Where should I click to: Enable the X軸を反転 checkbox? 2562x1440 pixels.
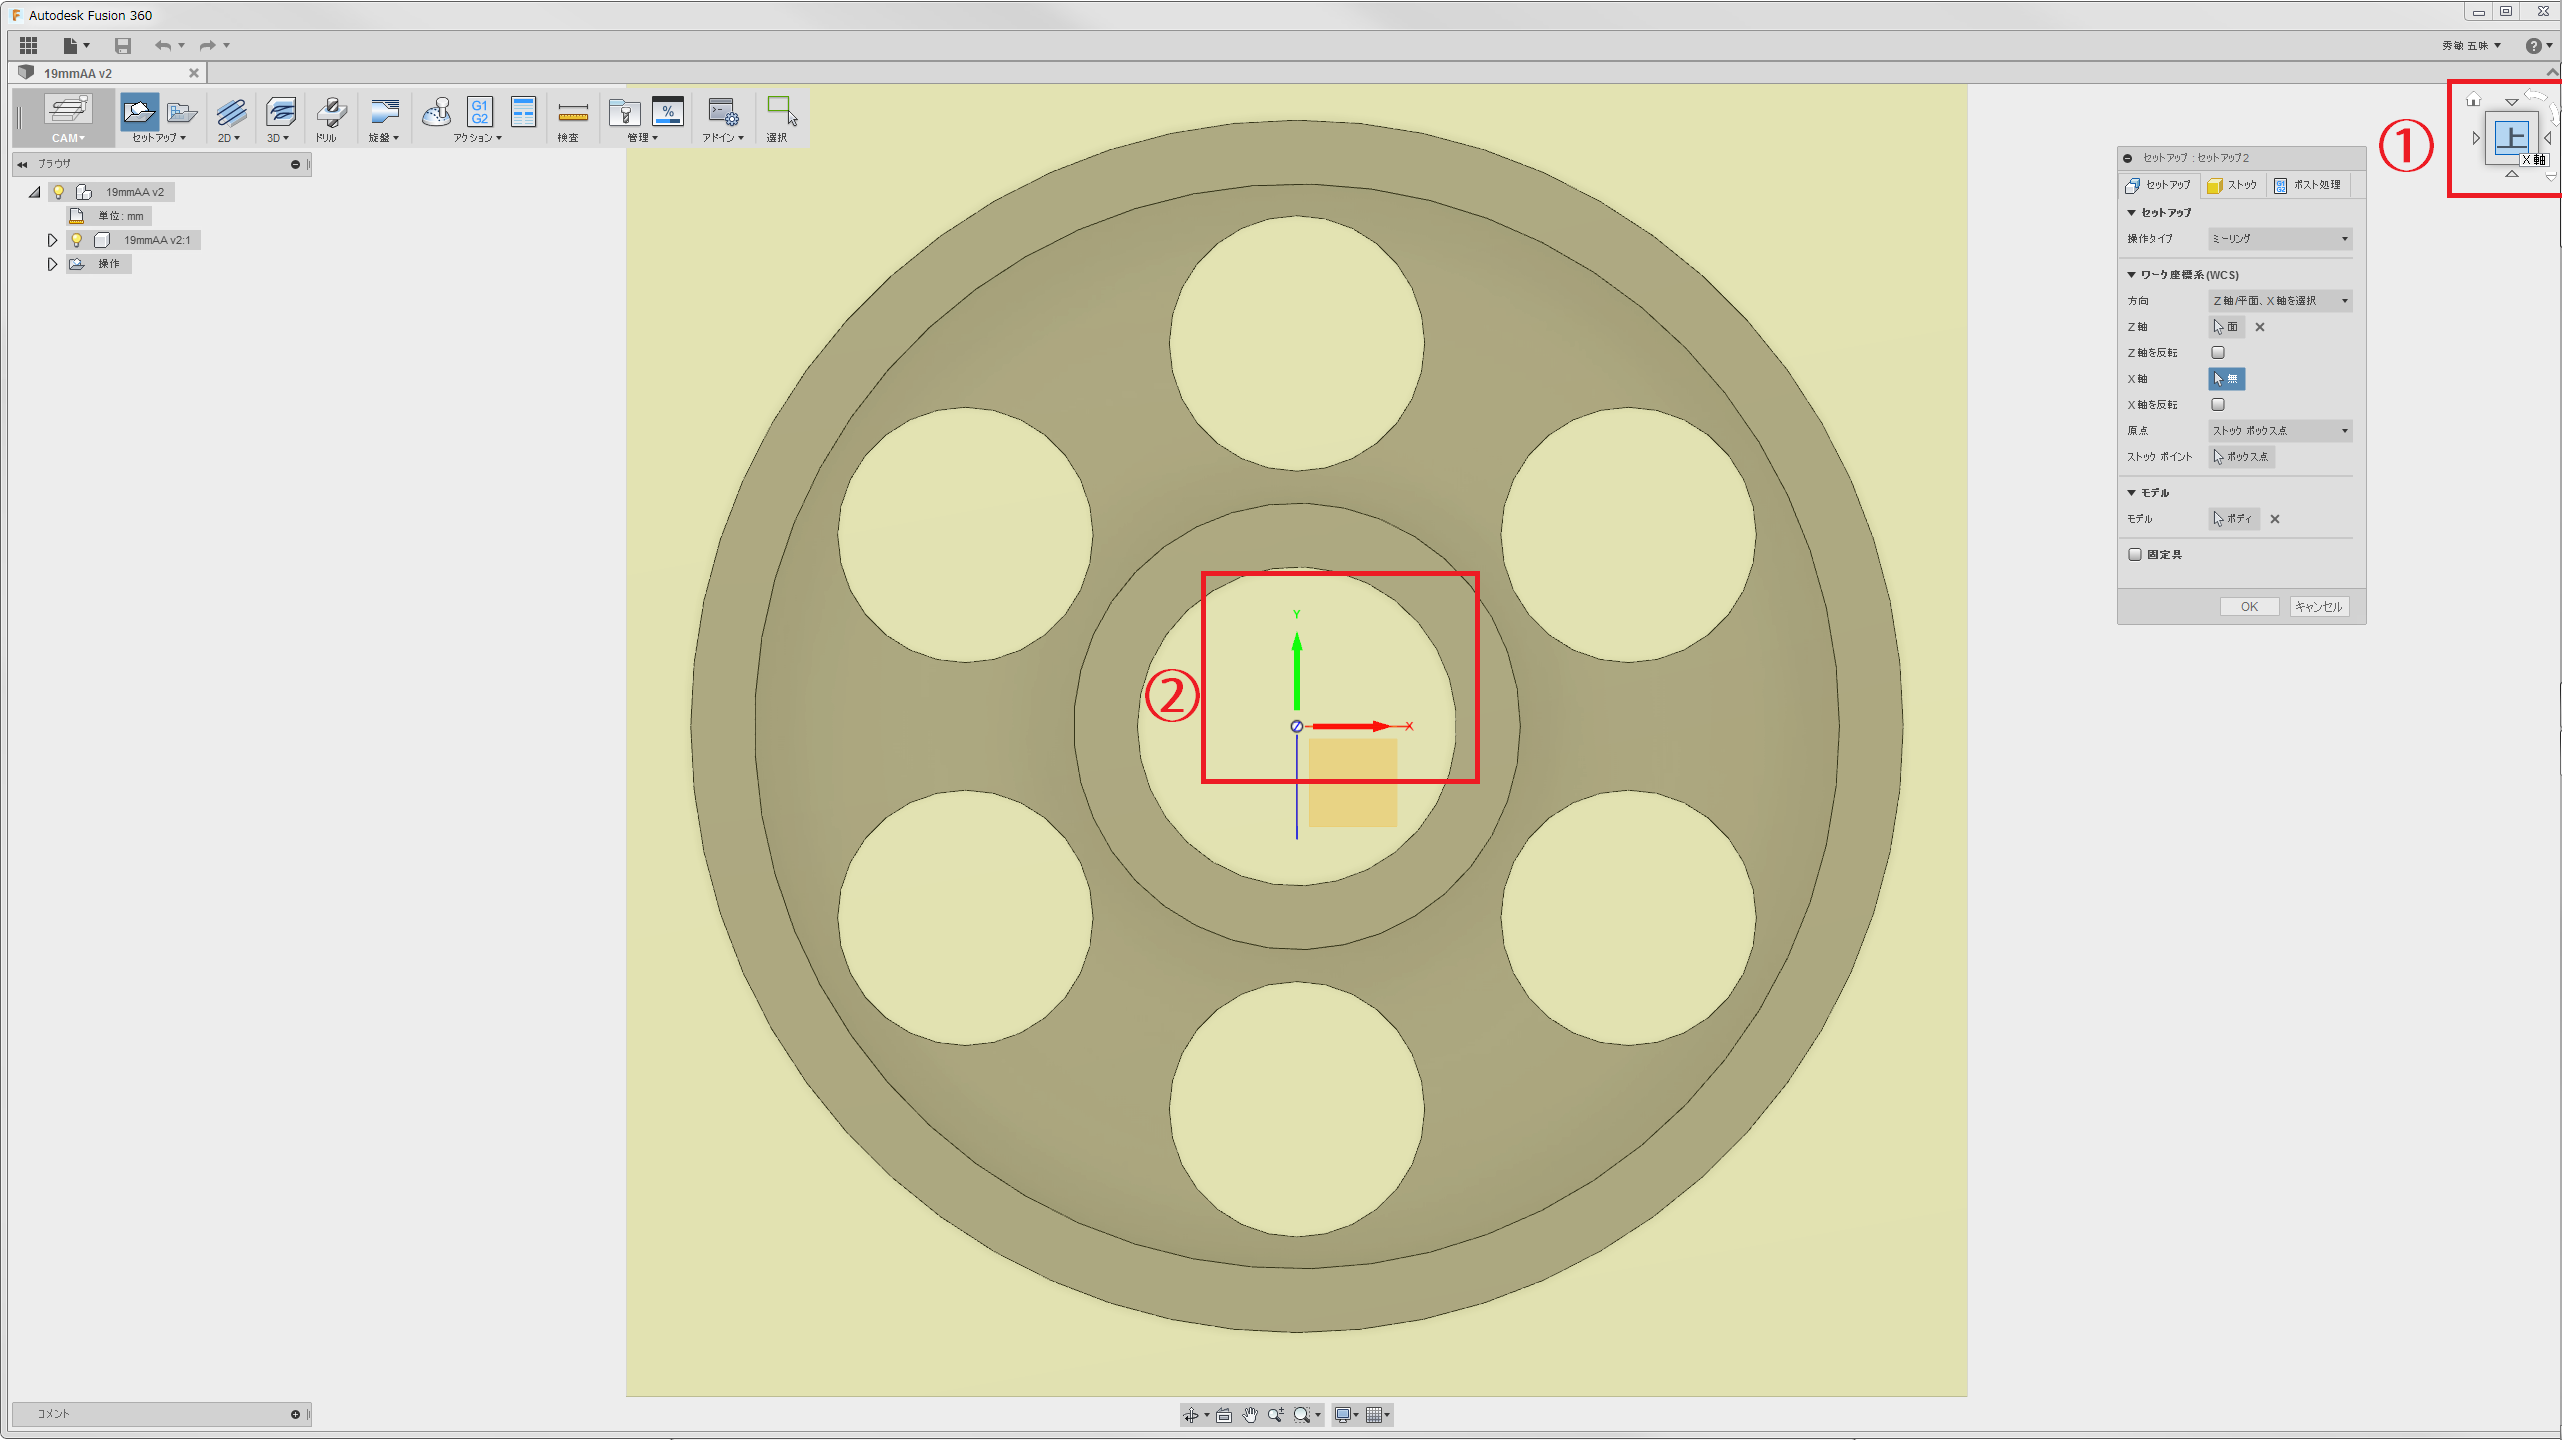pos(2218,405)
